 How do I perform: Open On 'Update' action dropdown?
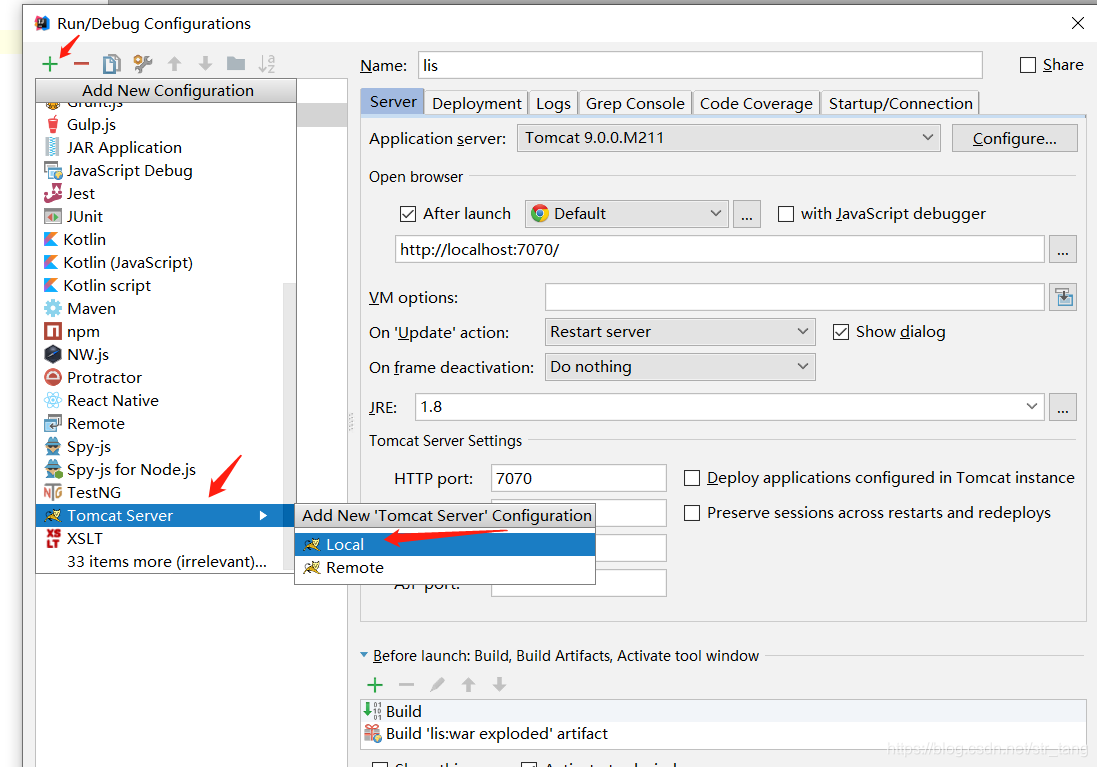click(x=680, y=332)
